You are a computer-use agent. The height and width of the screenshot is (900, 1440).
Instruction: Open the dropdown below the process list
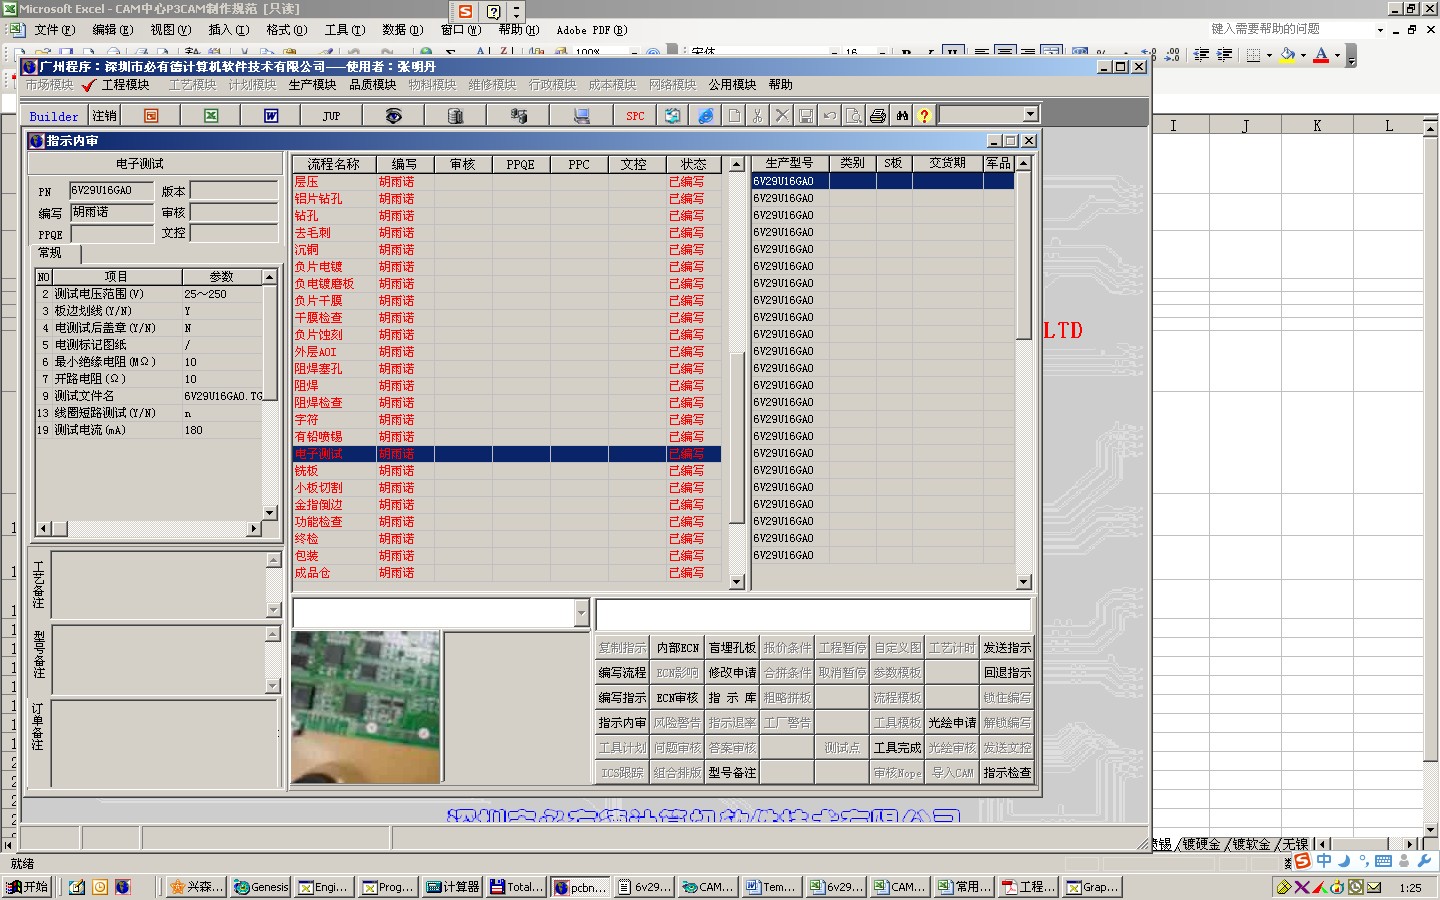point(581,613)
